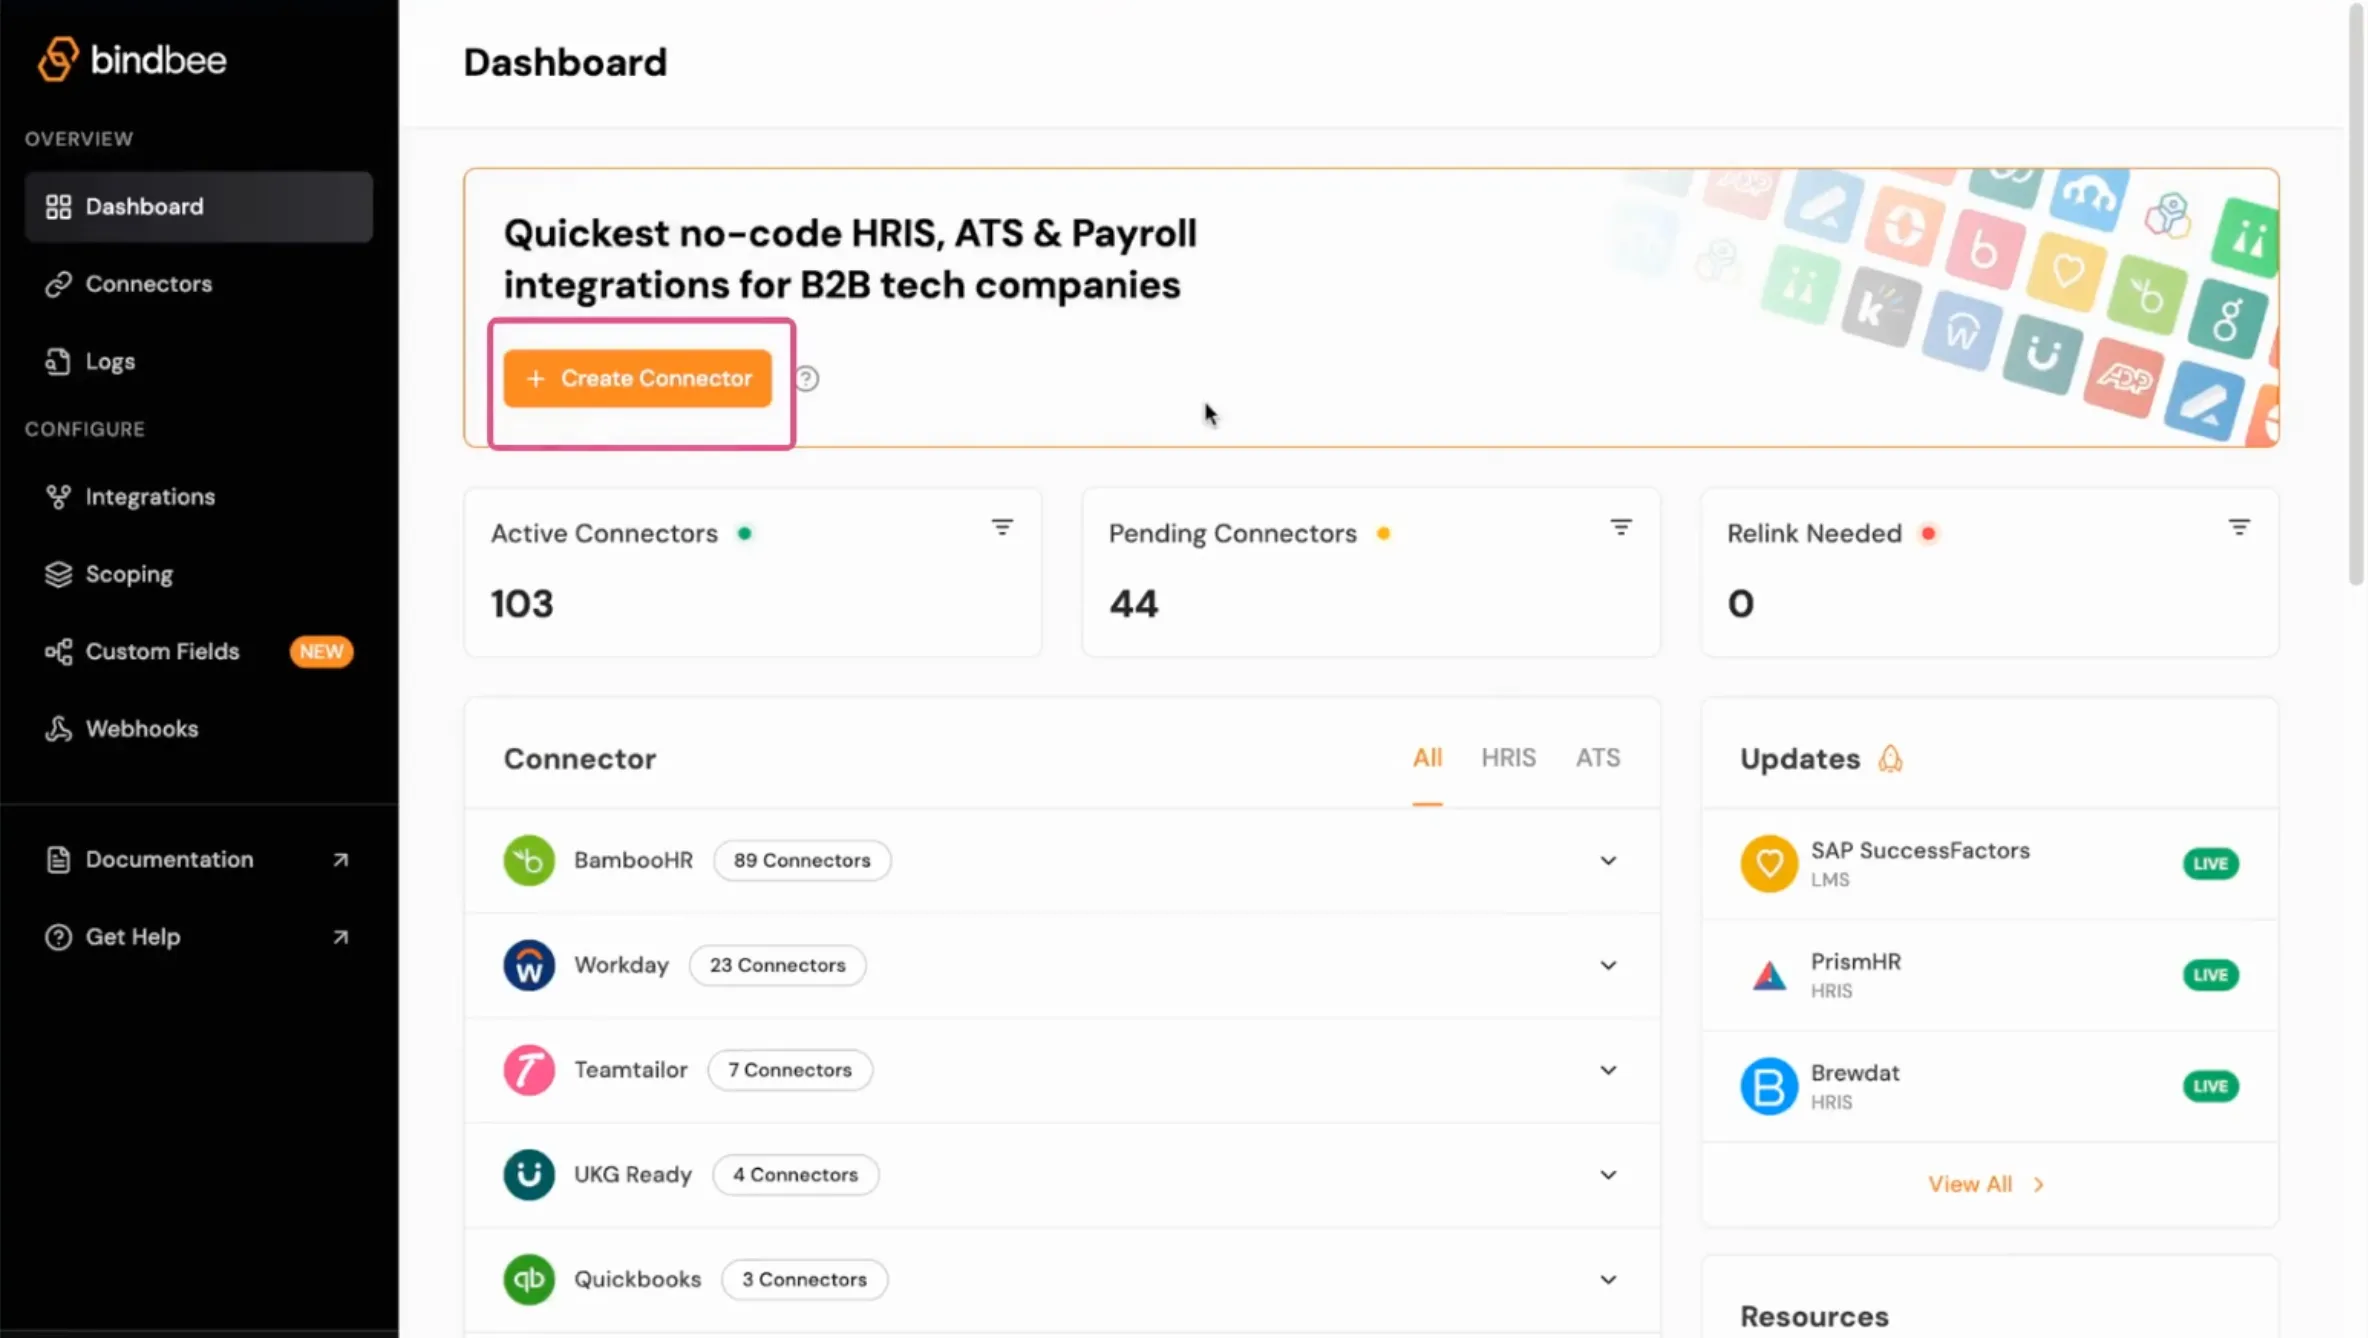2368x1338 pixels.
Task: Go to Connectors in the sidebar
Action: (x=199, y=284)
